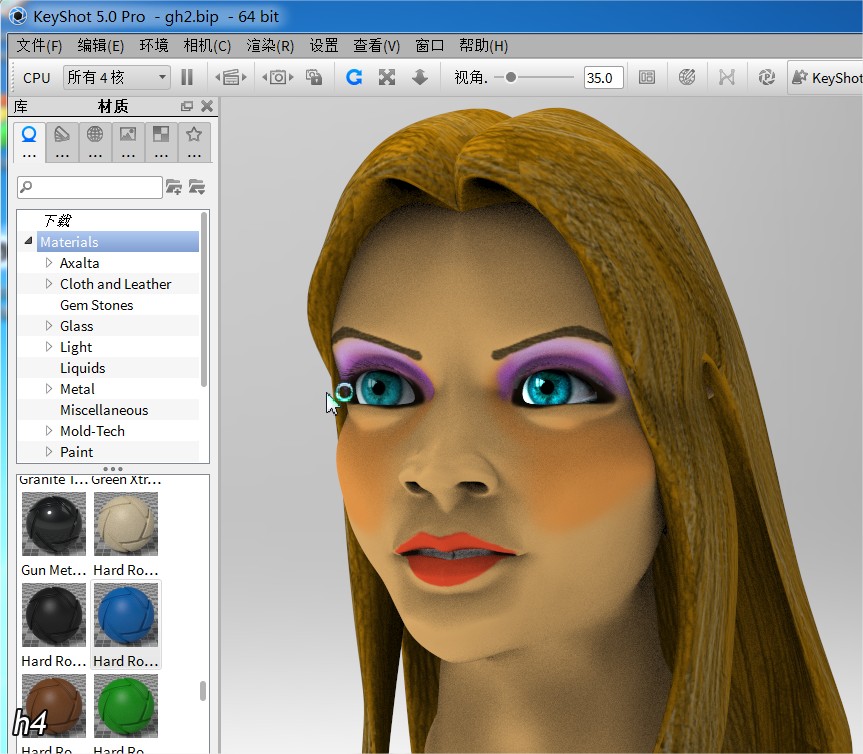Select the brown Hard Rough thumbnail
The height and width of the screenshot is (754, 863).
tap(54, 706)
